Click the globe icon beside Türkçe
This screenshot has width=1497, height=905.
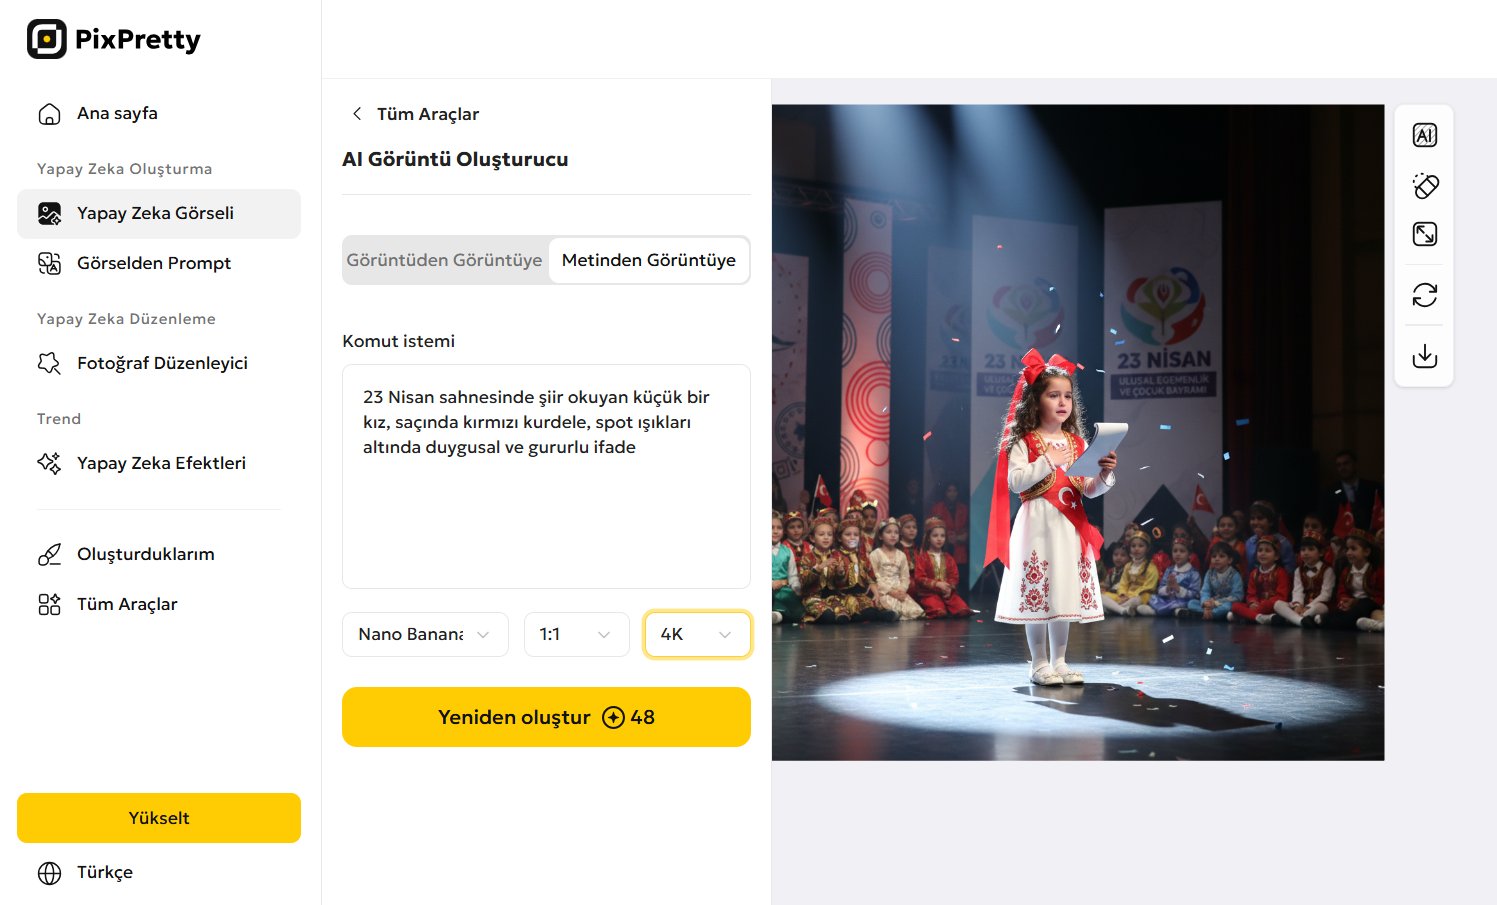click(49, 873)
